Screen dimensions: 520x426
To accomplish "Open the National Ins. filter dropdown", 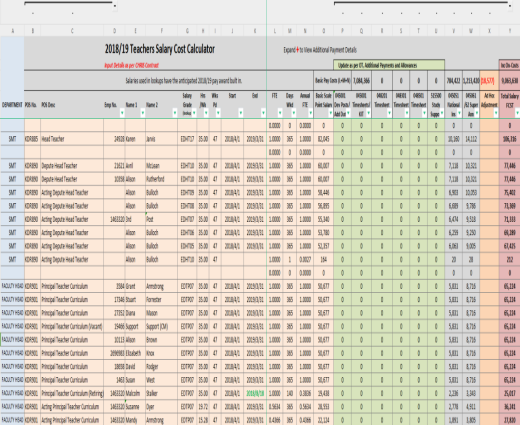I will click(x=459, y=113).
